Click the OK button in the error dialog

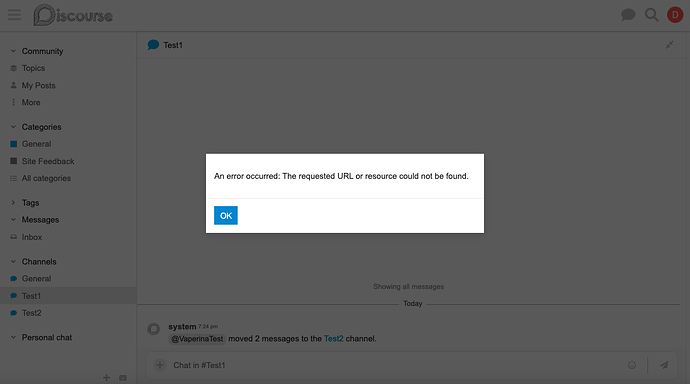(x=226, y=216)
